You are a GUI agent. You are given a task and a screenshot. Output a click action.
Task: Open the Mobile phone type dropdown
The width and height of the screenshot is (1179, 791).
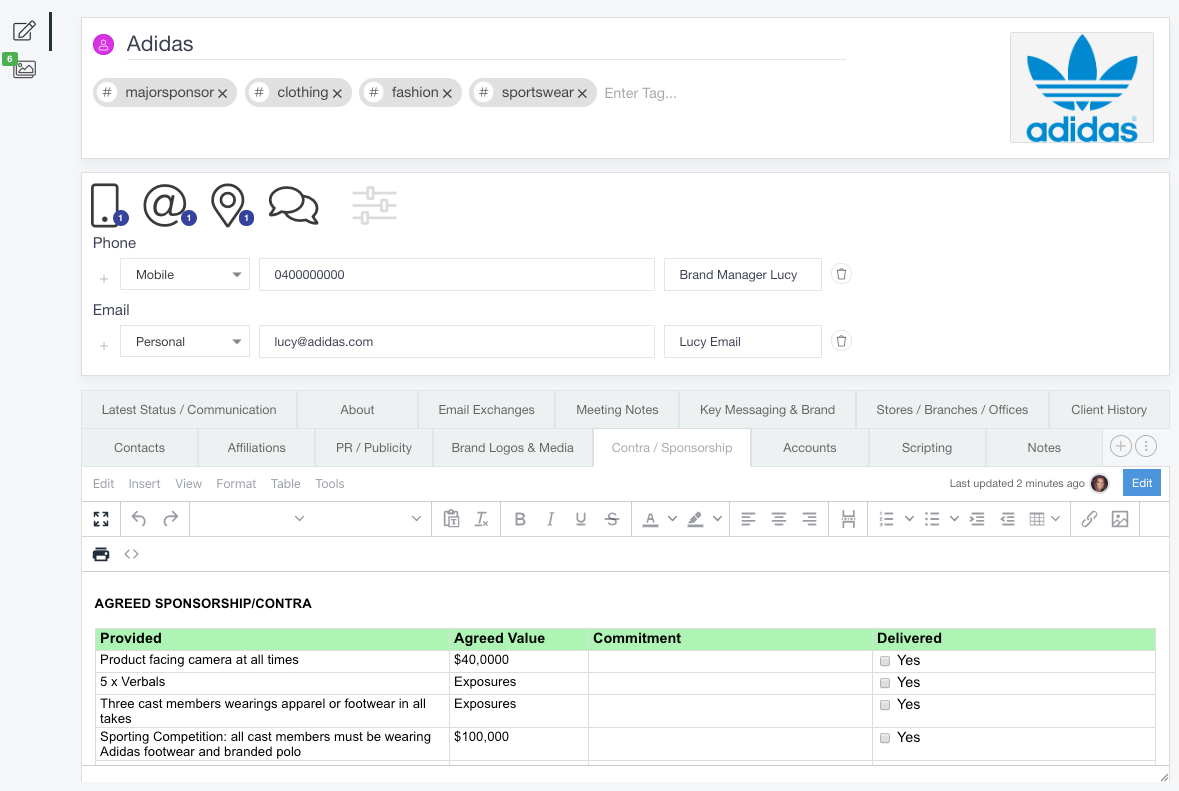(185, 274)
